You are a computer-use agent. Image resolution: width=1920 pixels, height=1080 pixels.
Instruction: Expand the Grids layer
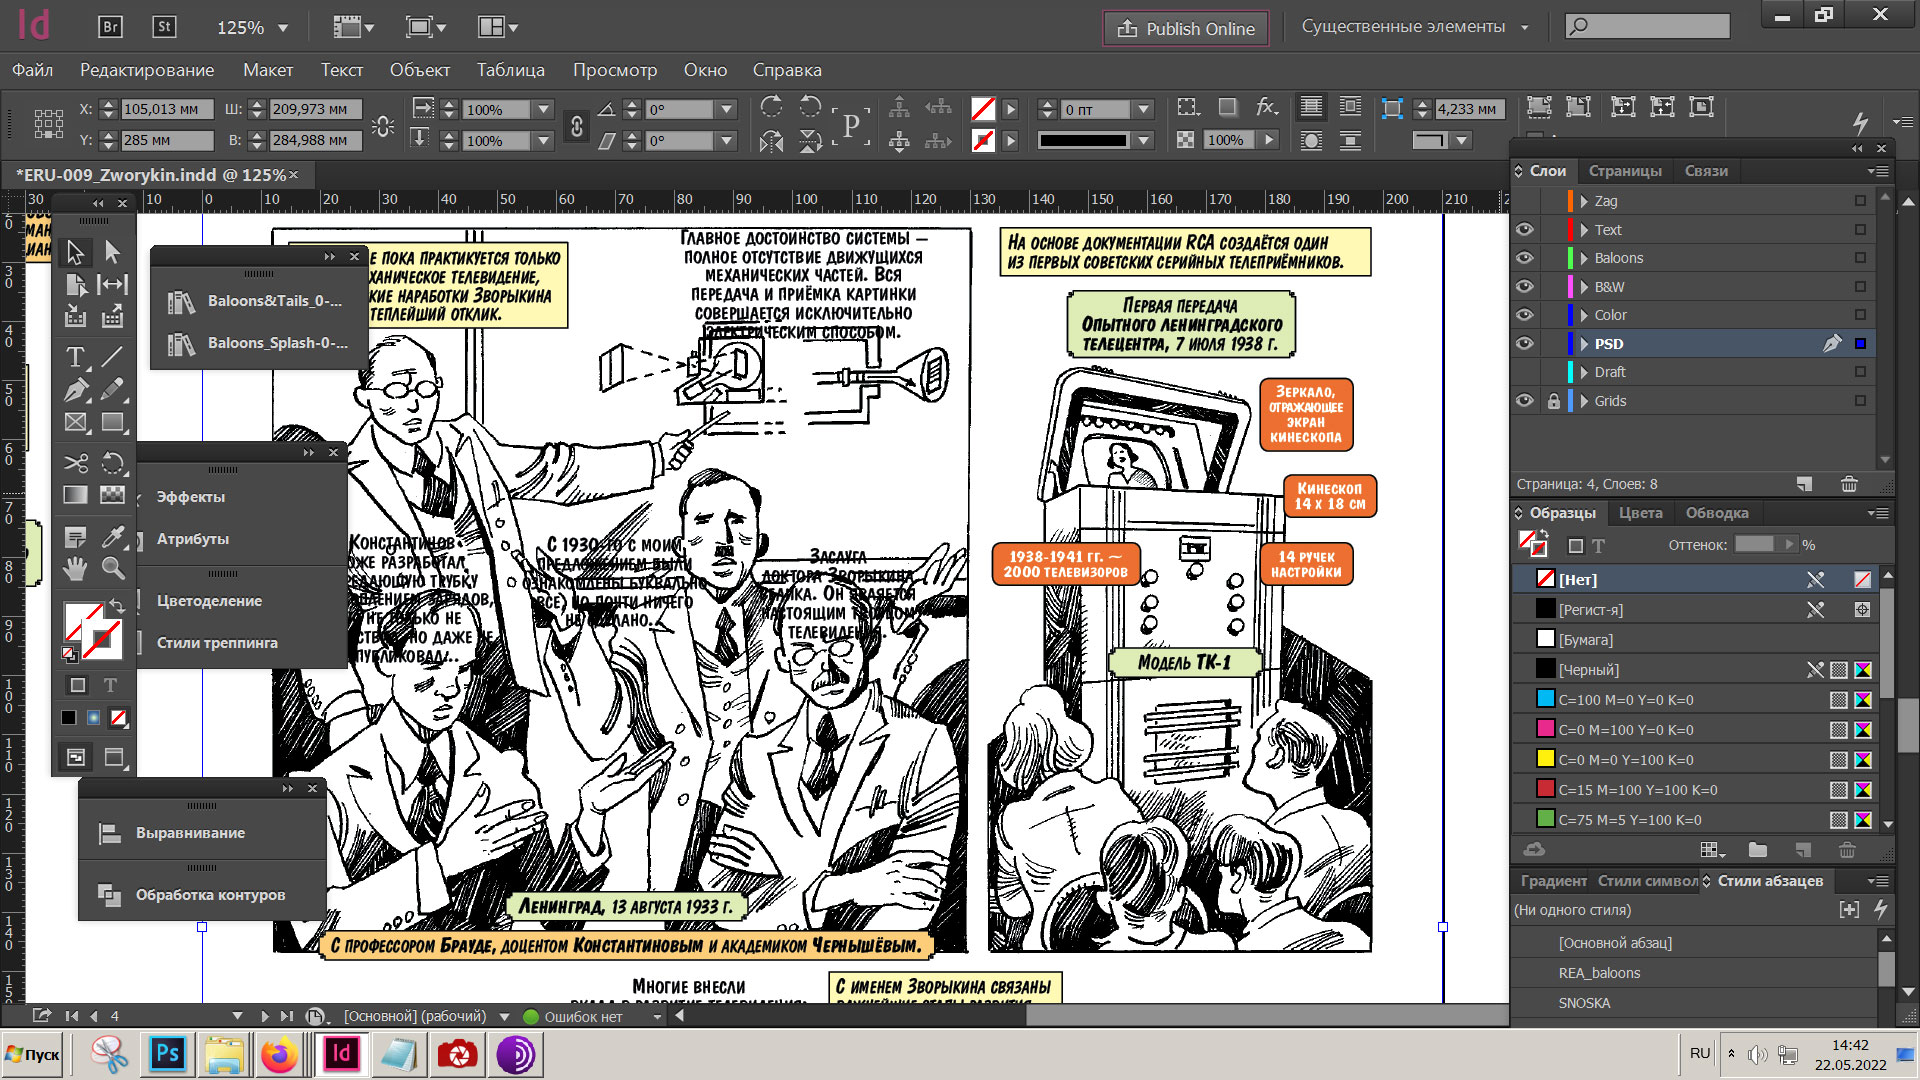(1584, 400)
